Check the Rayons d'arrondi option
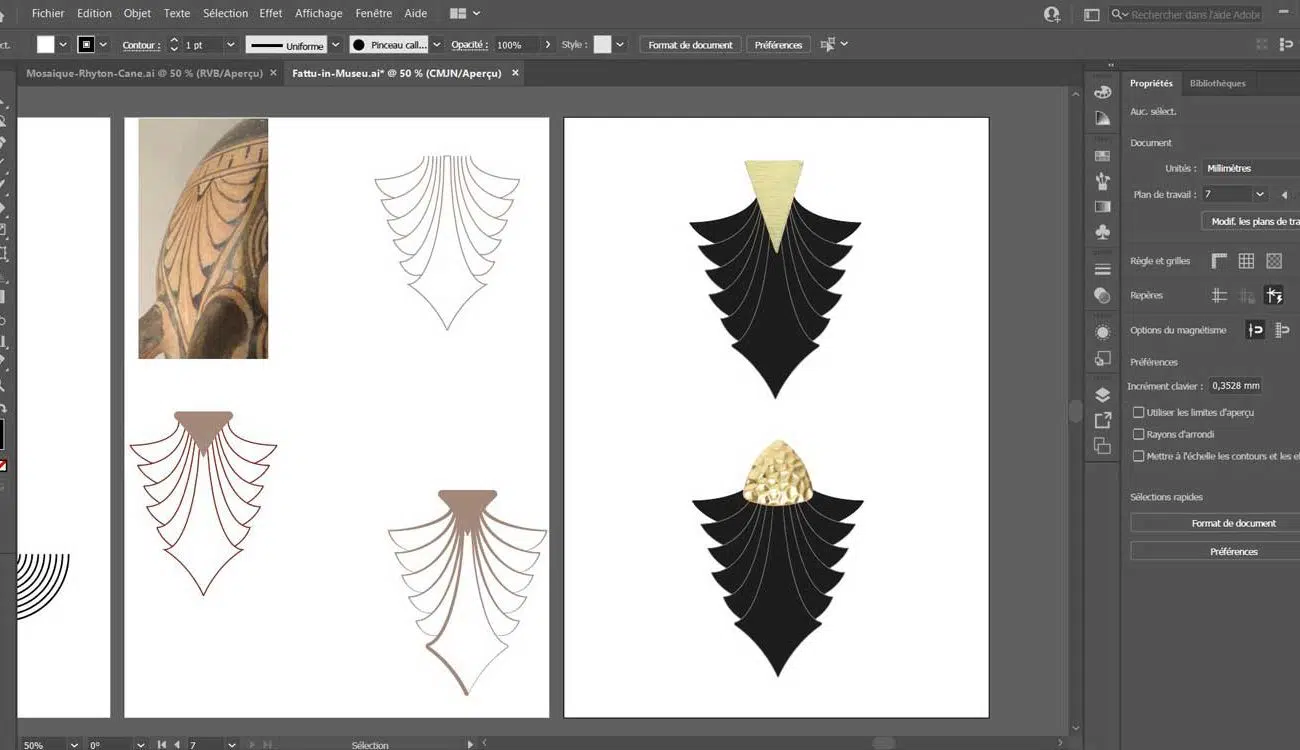Viewport: 1300px width, 750px height. pos(1138,434)
